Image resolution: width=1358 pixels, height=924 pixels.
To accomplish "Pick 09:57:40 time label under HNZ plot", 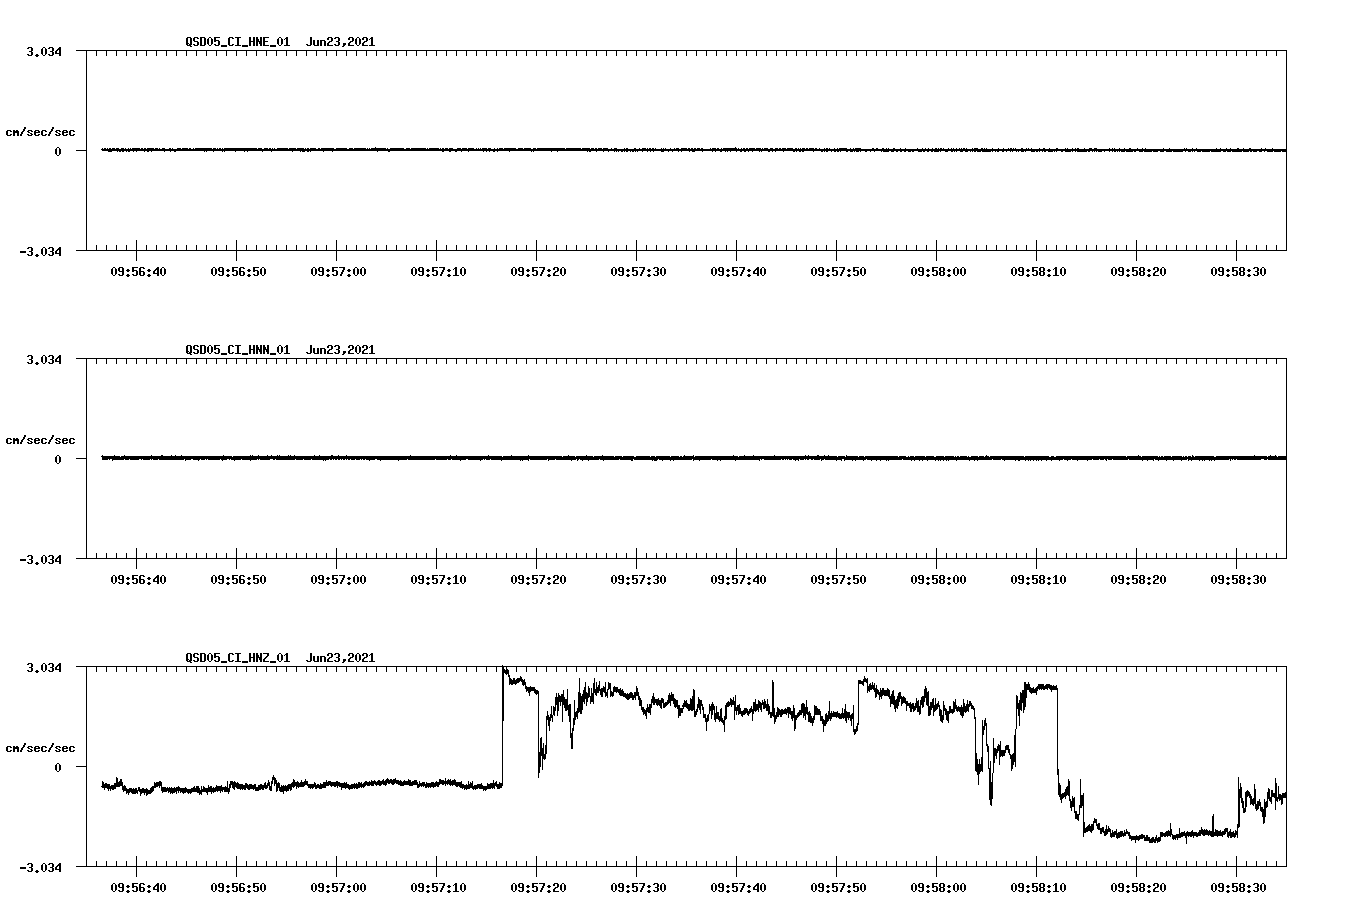I will click(x=738, y=887).
